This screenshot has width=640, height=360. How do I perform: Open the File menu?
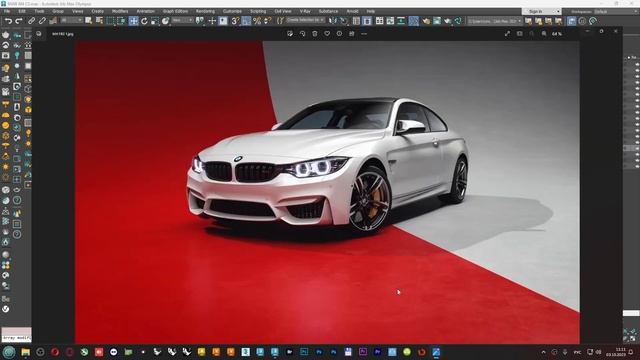click(7, 11)
